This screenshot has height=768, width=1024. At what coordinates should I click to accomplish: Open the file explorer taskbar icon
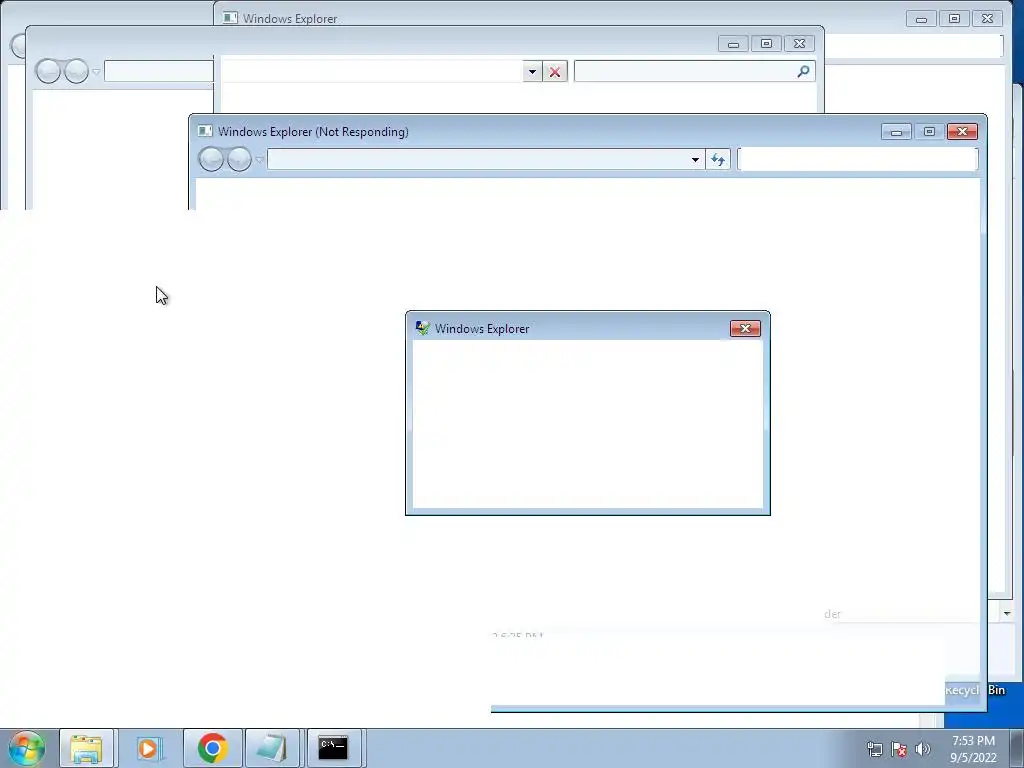click(x=86, y=748)
